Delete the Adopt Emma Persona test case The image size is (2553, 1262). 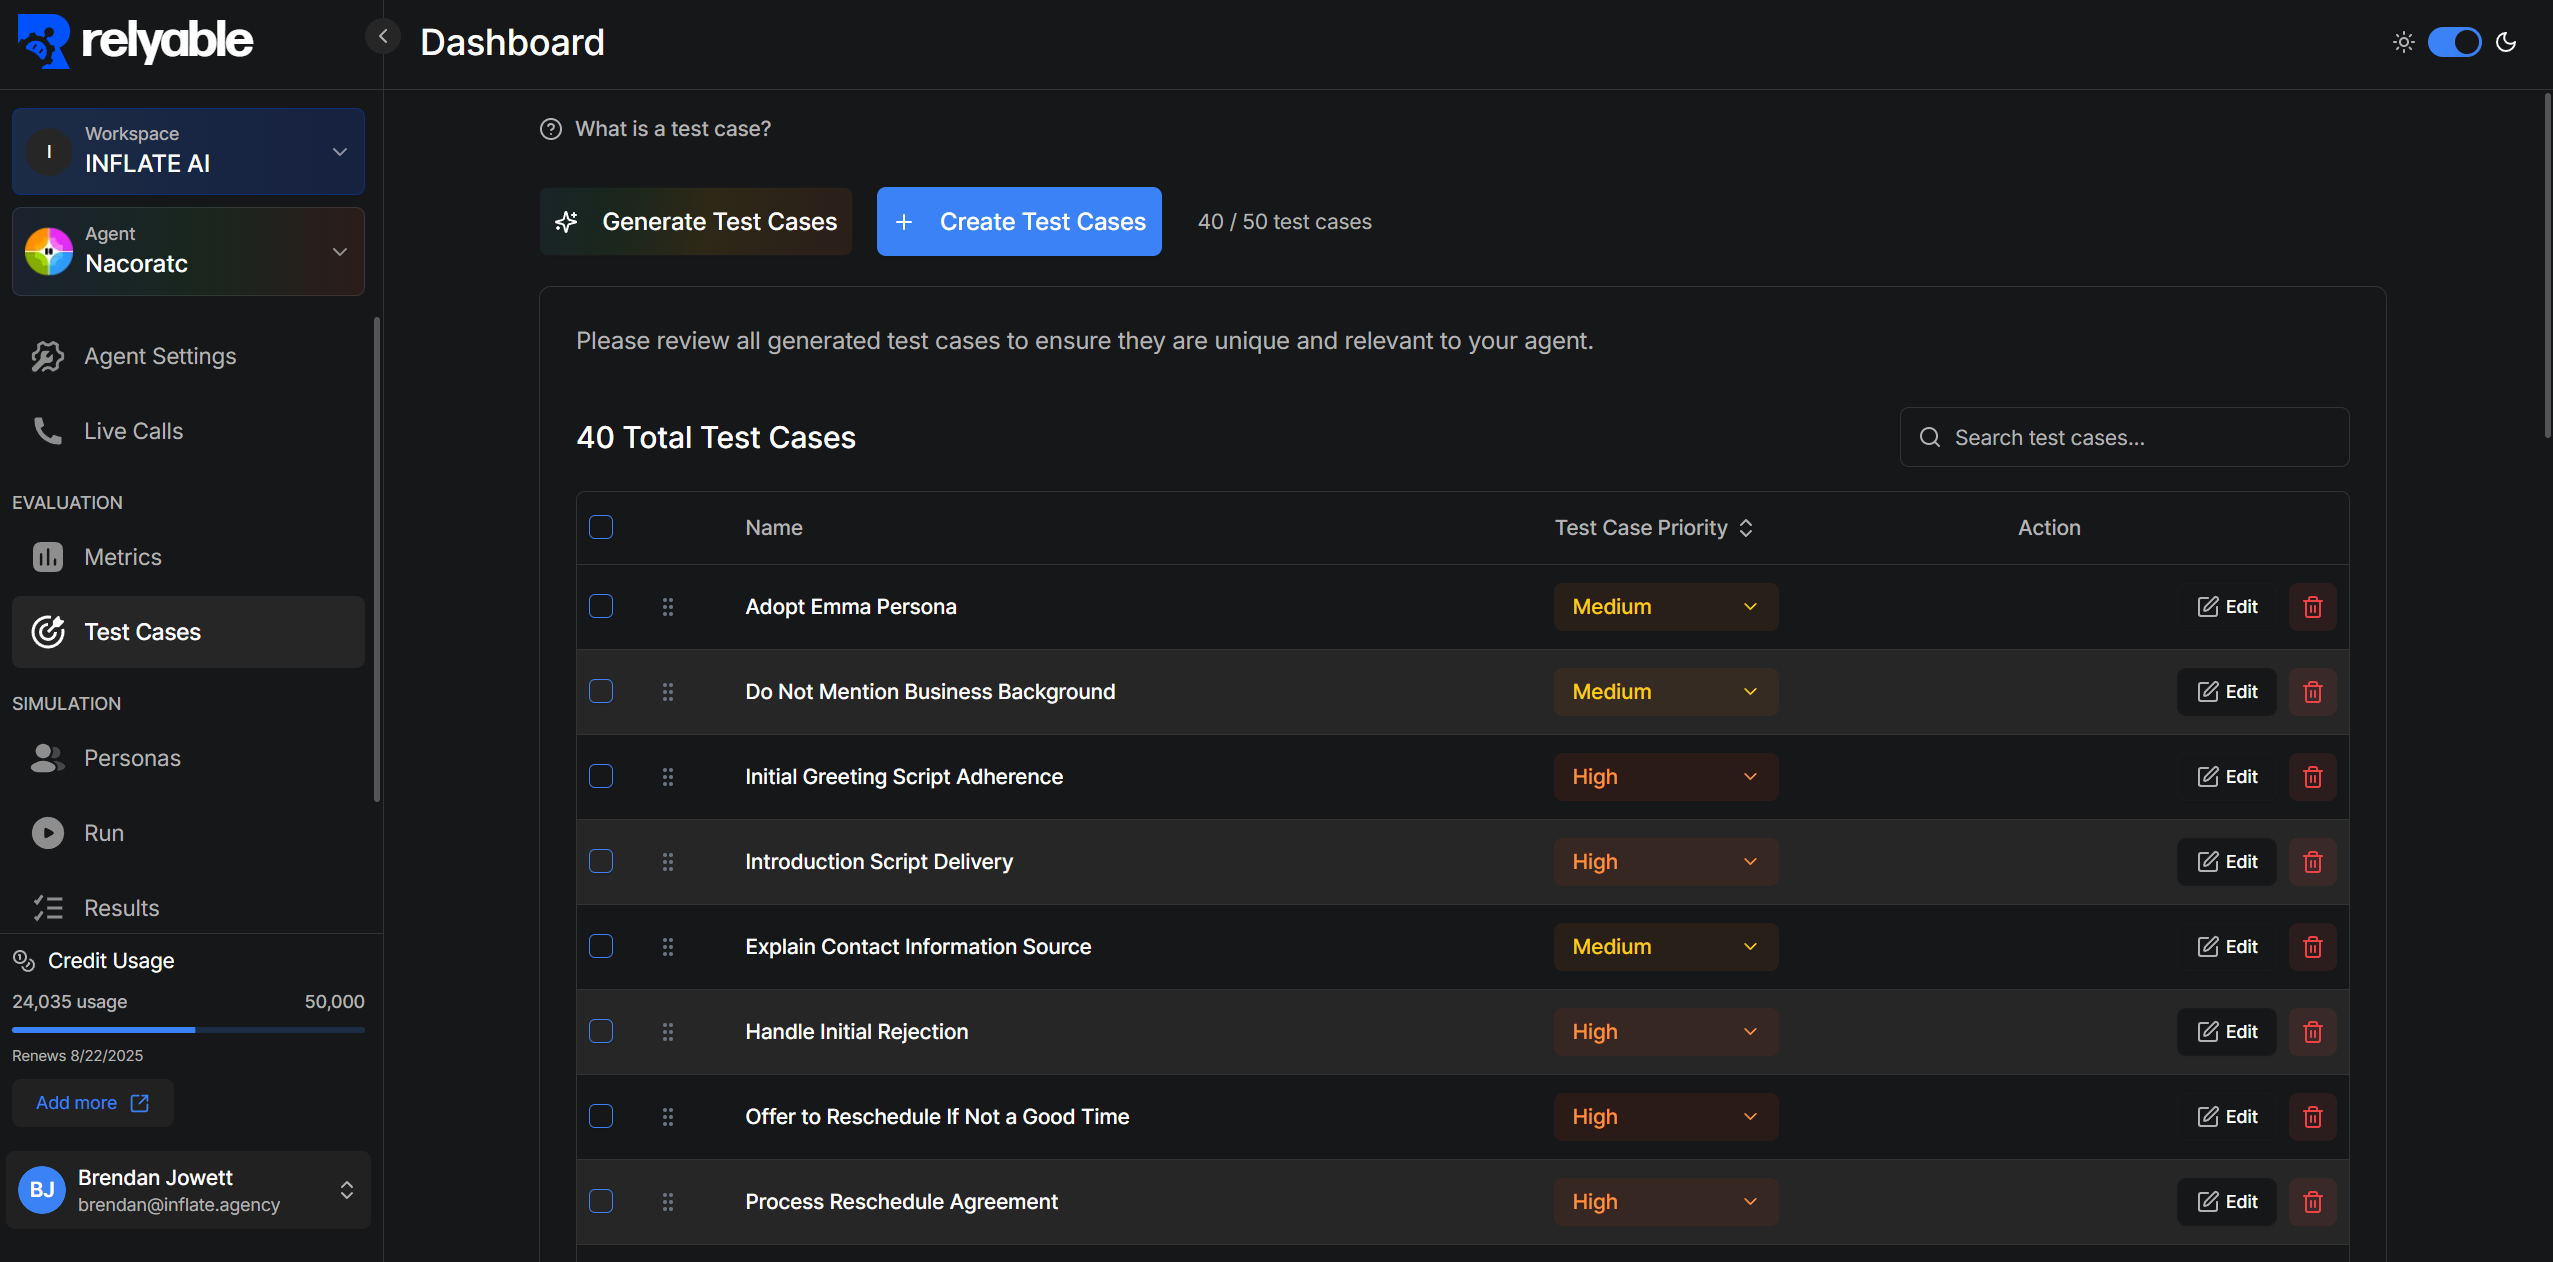[x=2313, y=607]
